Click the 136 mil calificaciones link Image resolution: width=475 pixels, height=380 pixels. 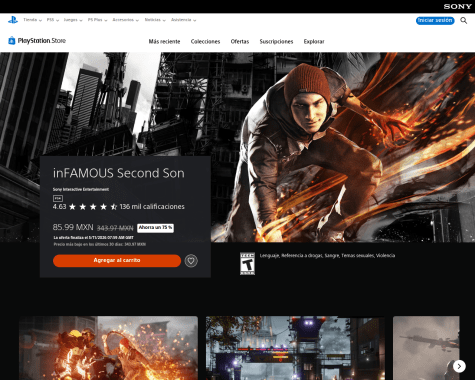[x=152, y=207]
